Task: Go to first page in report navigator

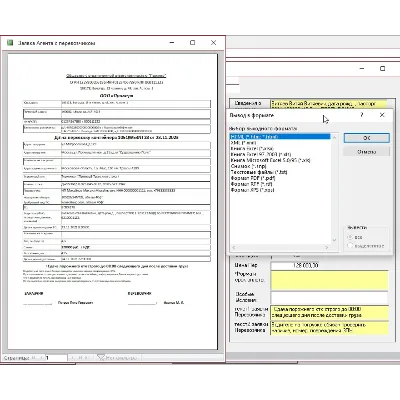Action: pos(33,358)
